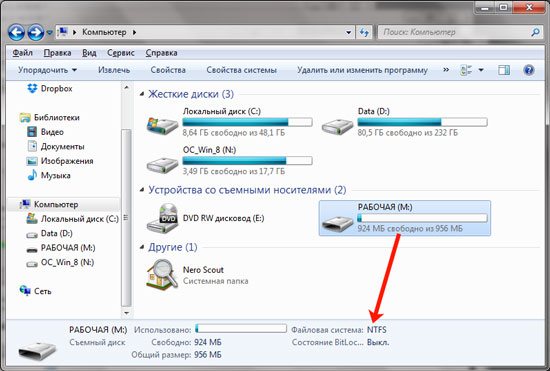Click the Состояние BitLocker value Выкл.

click(378, 342)
